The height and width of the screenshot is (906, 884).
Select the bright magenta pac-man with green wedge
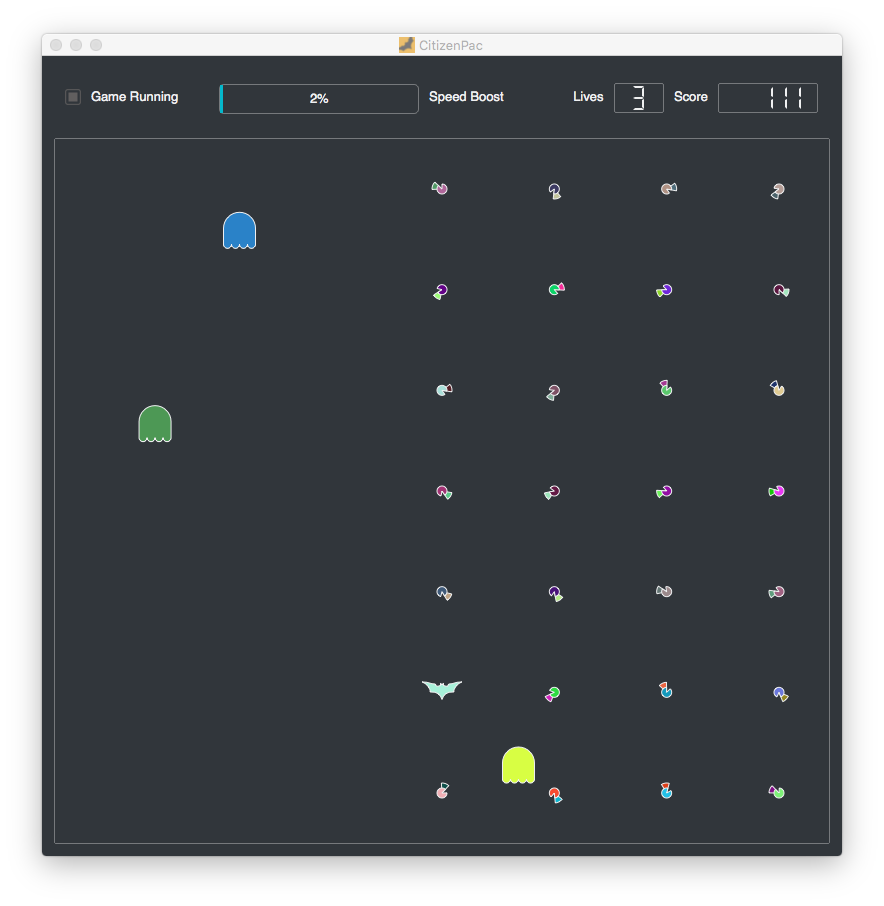pyautogui.click(x=777, y=491)
